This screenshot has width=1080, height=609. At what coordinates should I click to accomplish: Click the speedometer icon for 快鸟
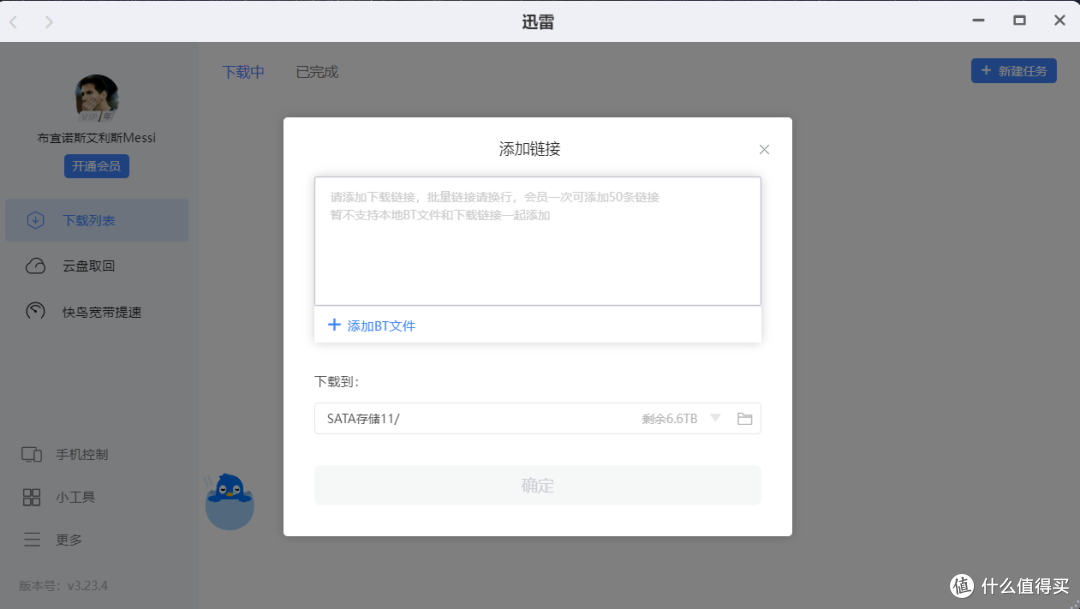click(x=35, y=311)
